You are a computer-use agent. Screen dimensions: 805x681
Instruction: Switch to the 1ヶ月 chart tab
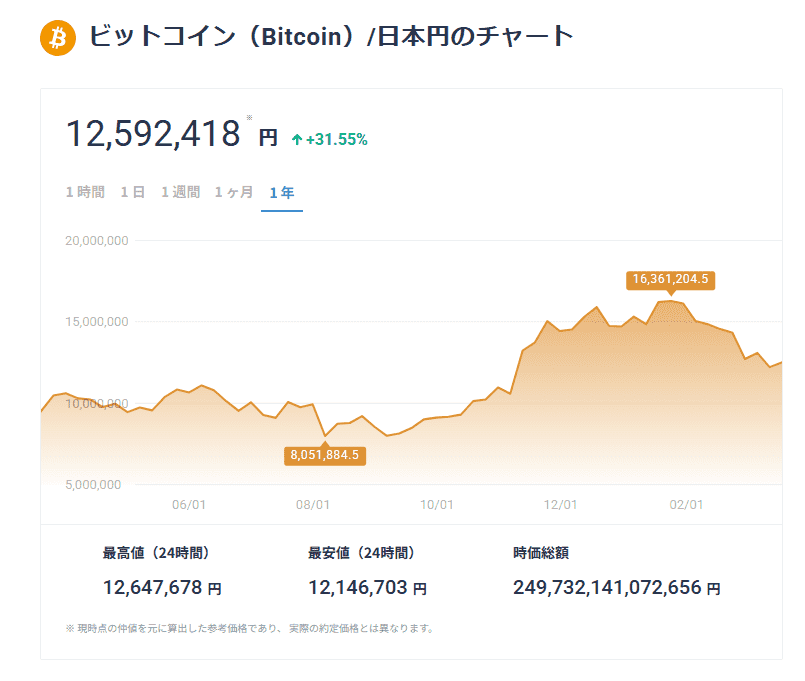click(x=234, y=192)
